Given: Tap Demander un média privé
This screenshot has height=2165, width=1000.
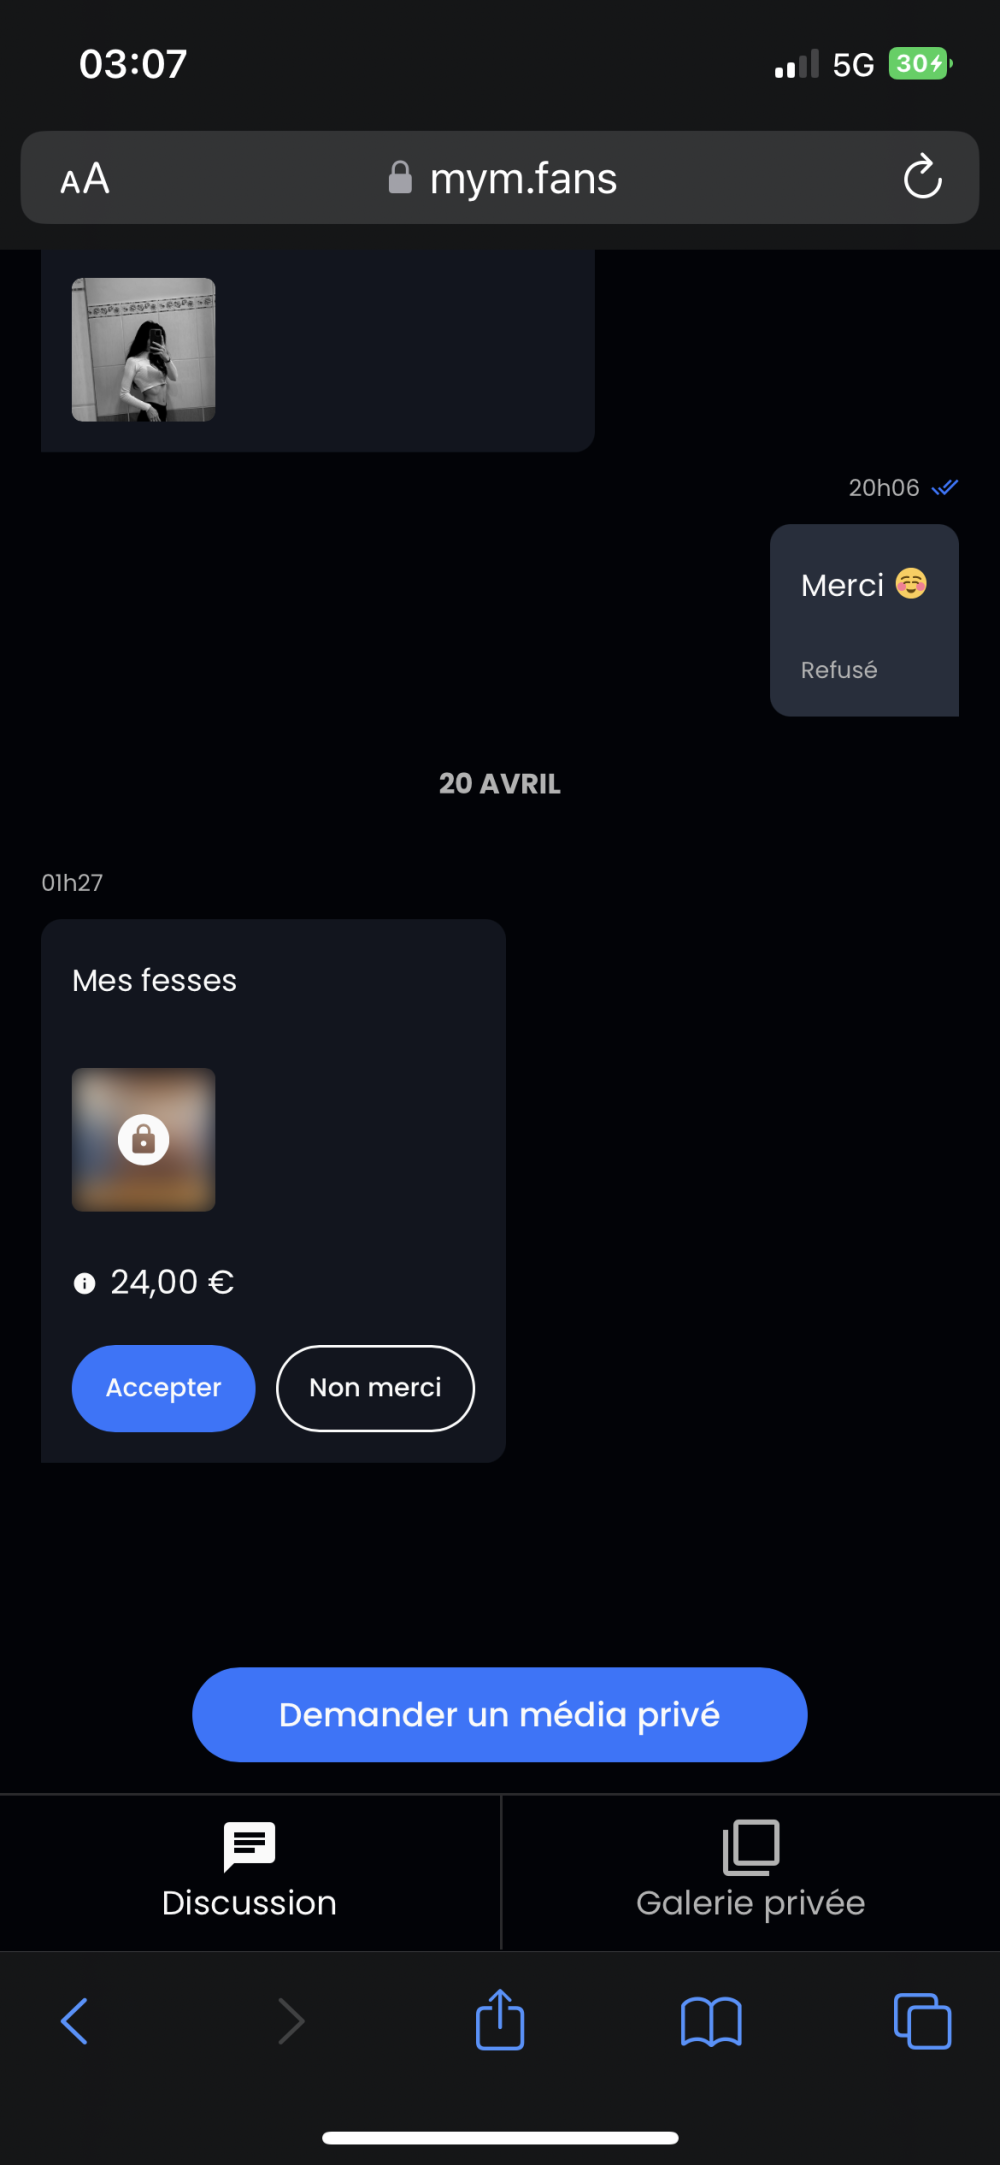Looking at the screenshot, I should (x=500, y=1714).
